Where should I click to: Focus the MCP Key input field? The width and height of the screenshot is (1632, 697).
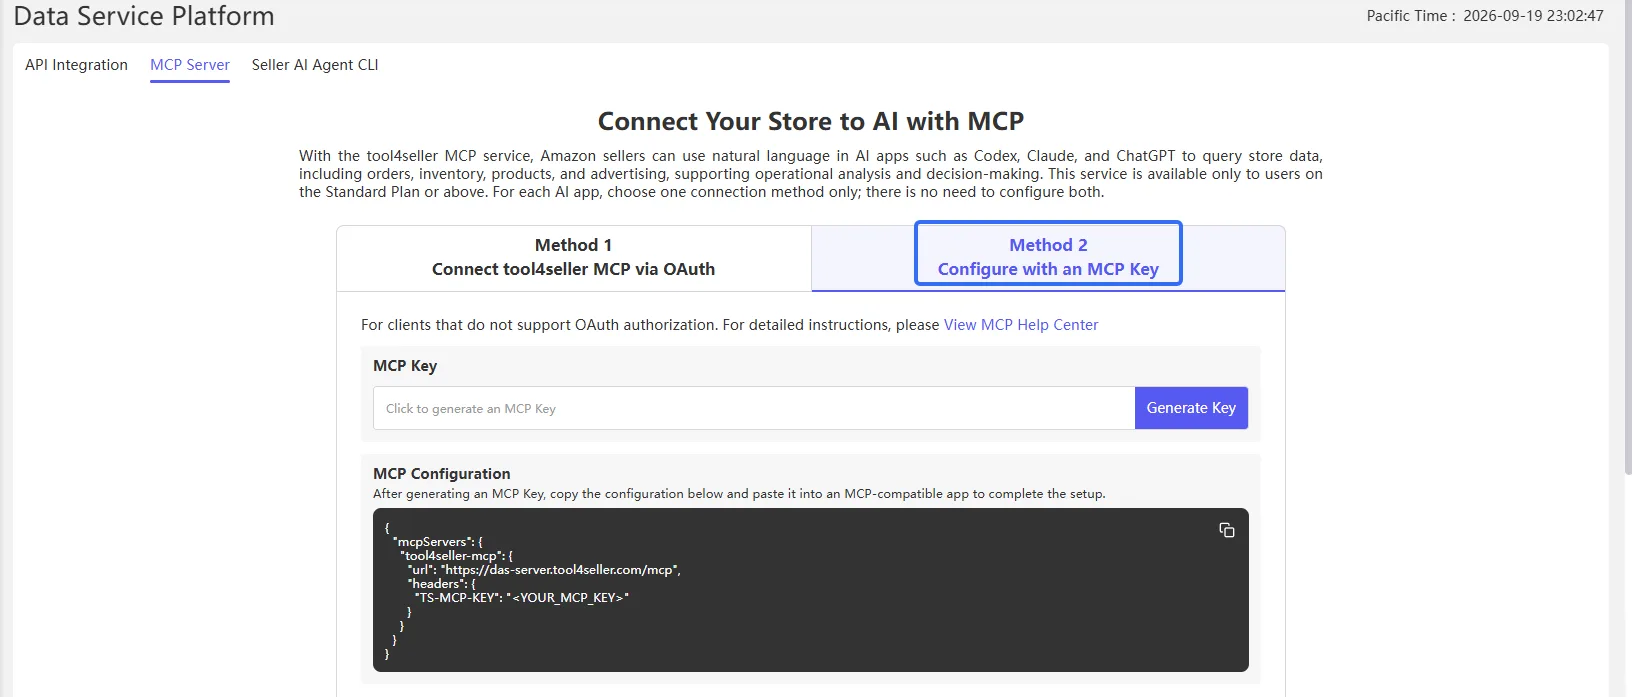(x=754, y=408)
